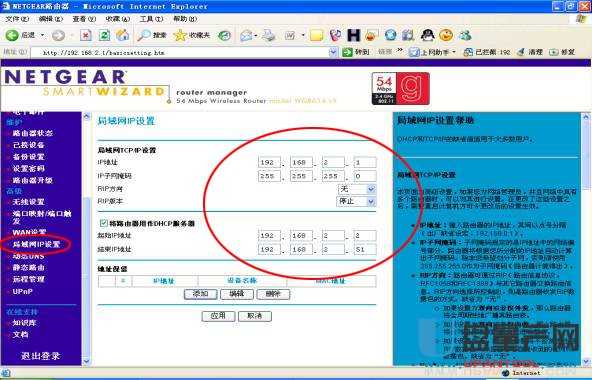The height and width of the screenshot is (380, 592).
Task: Click the green Refresh page icon
Action: tap(104, 36)
